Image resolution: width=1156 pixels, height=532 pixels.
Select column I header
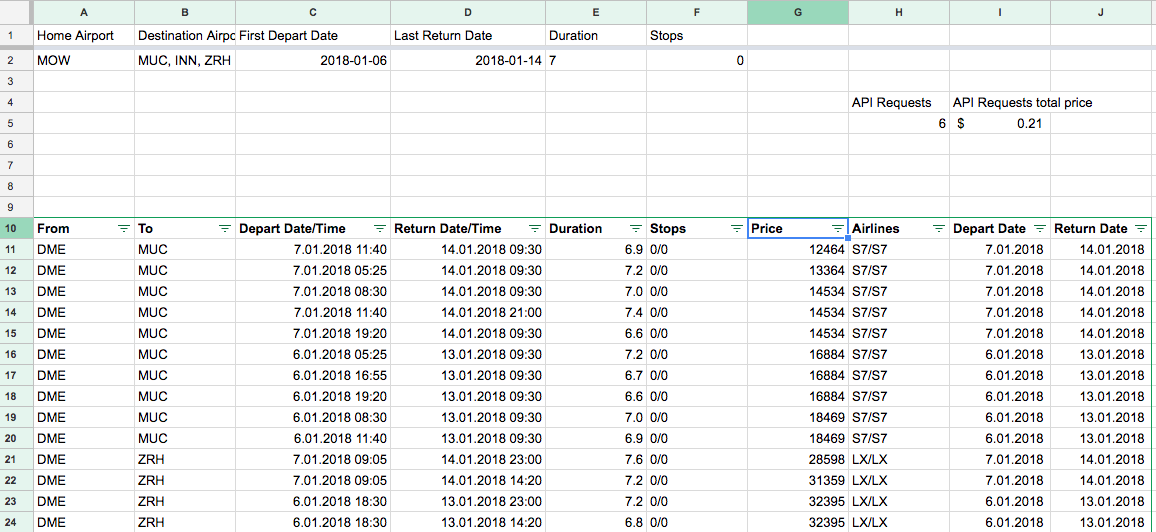pyautogui.click(x=1000, y=12)
